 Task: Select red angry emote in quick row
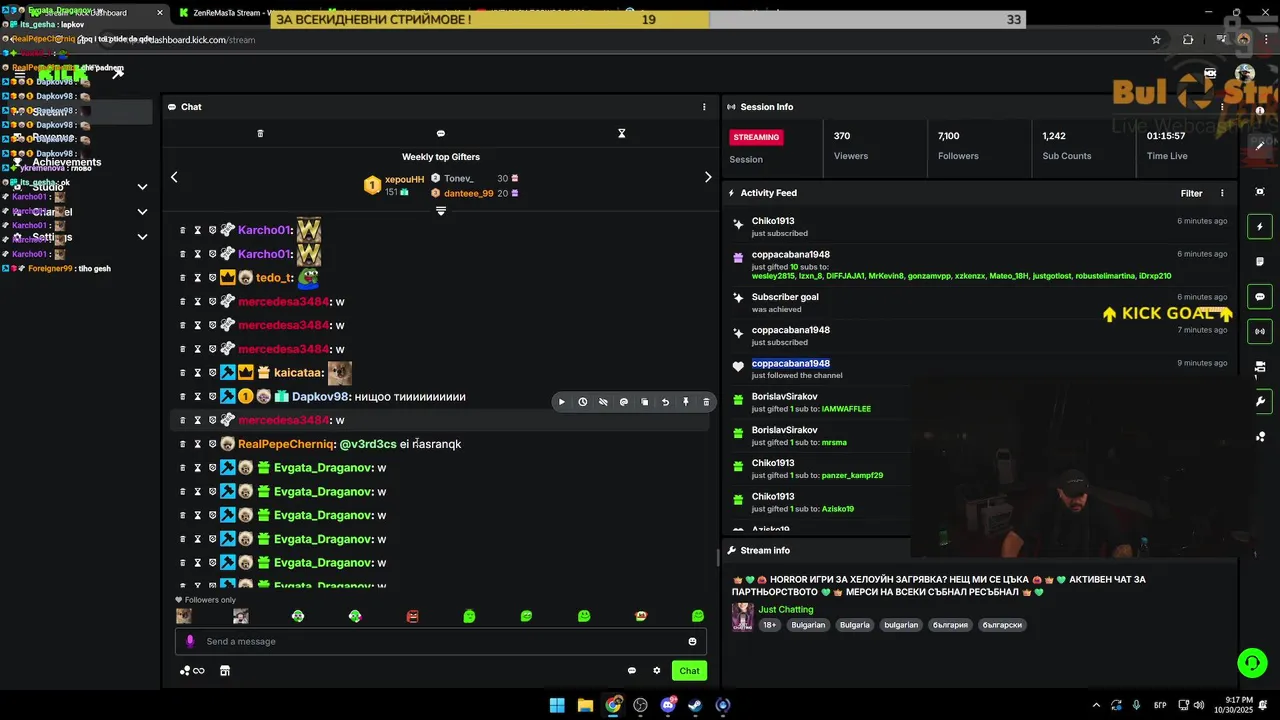click(x=413, y=616)
